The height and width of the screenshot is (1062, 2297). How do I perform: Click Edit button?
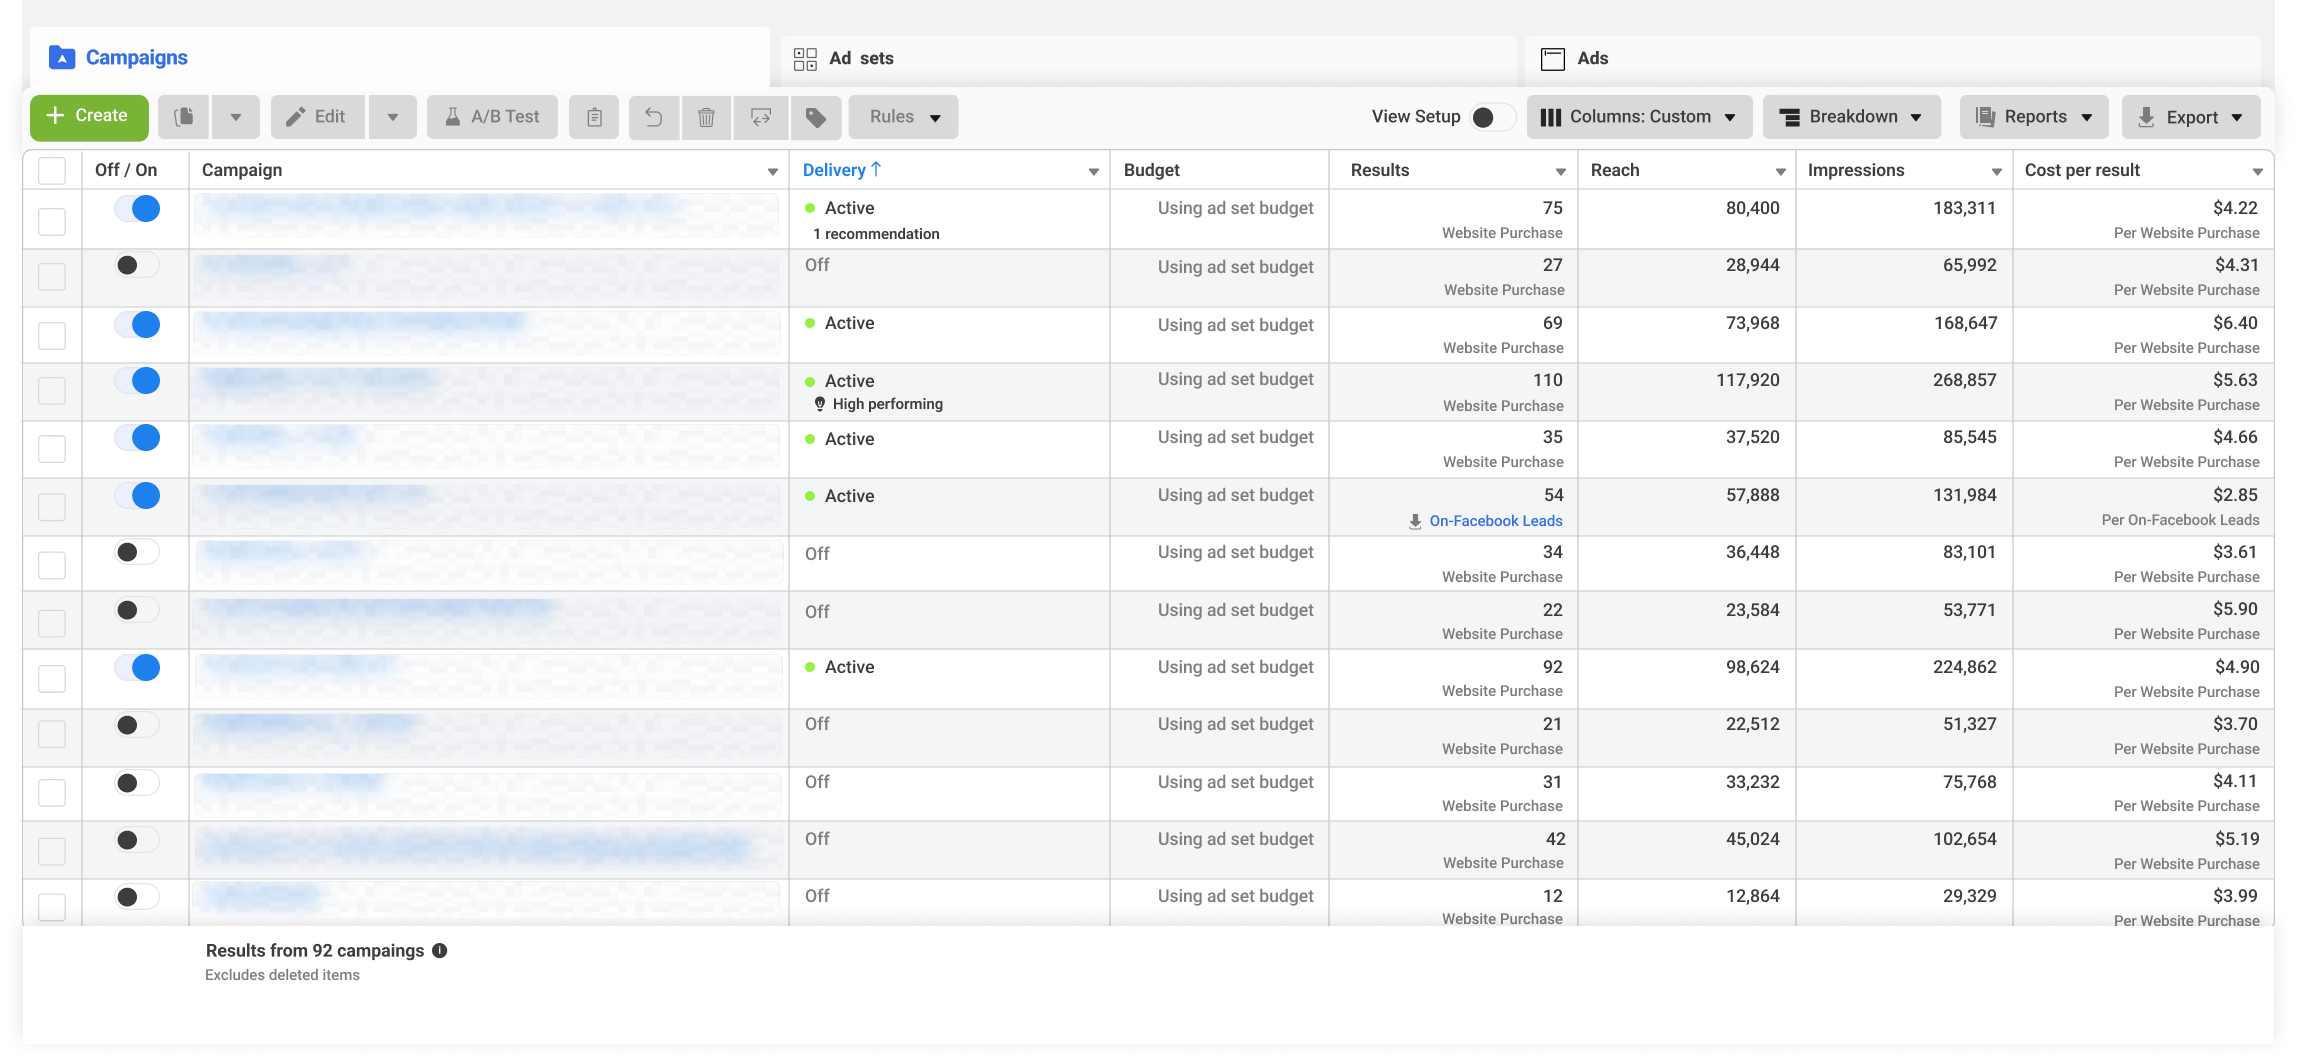[x=317, y=117]
